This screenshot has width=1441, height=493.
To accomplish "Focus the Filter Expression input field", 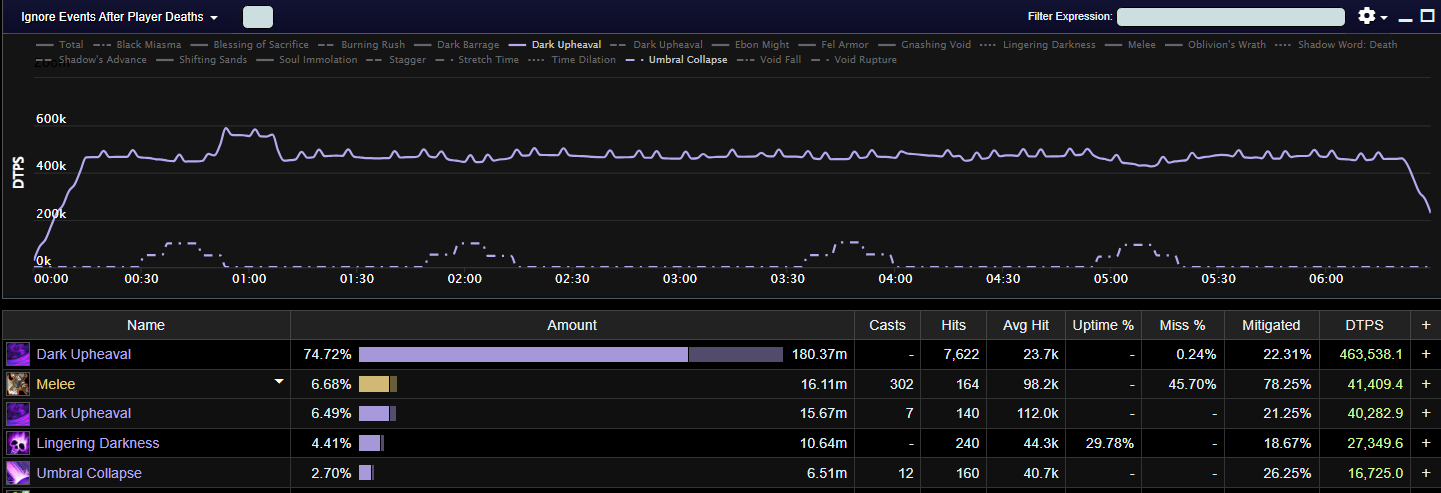I will pyautogui.click(x=1231, y=16).
